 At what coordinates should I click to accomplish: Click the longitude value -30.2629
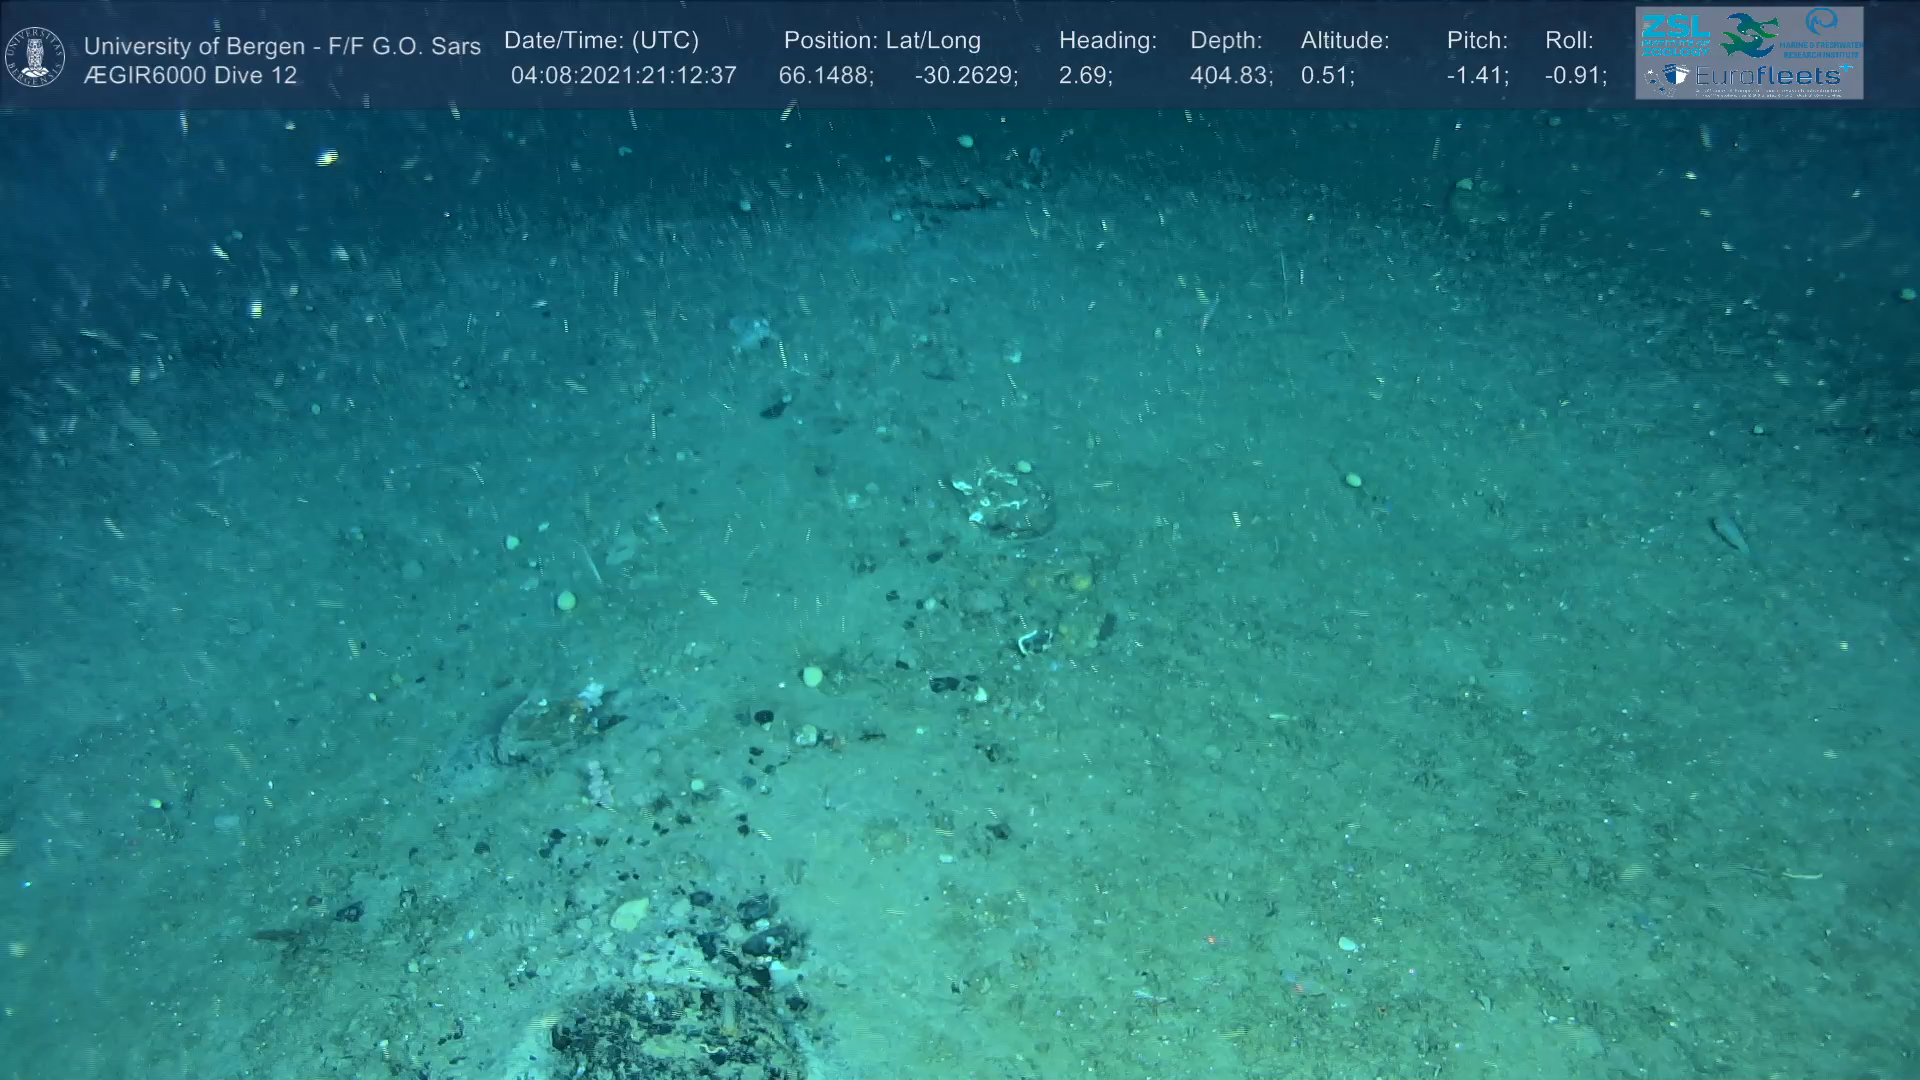pyautogui.click(x=966, y=76)
